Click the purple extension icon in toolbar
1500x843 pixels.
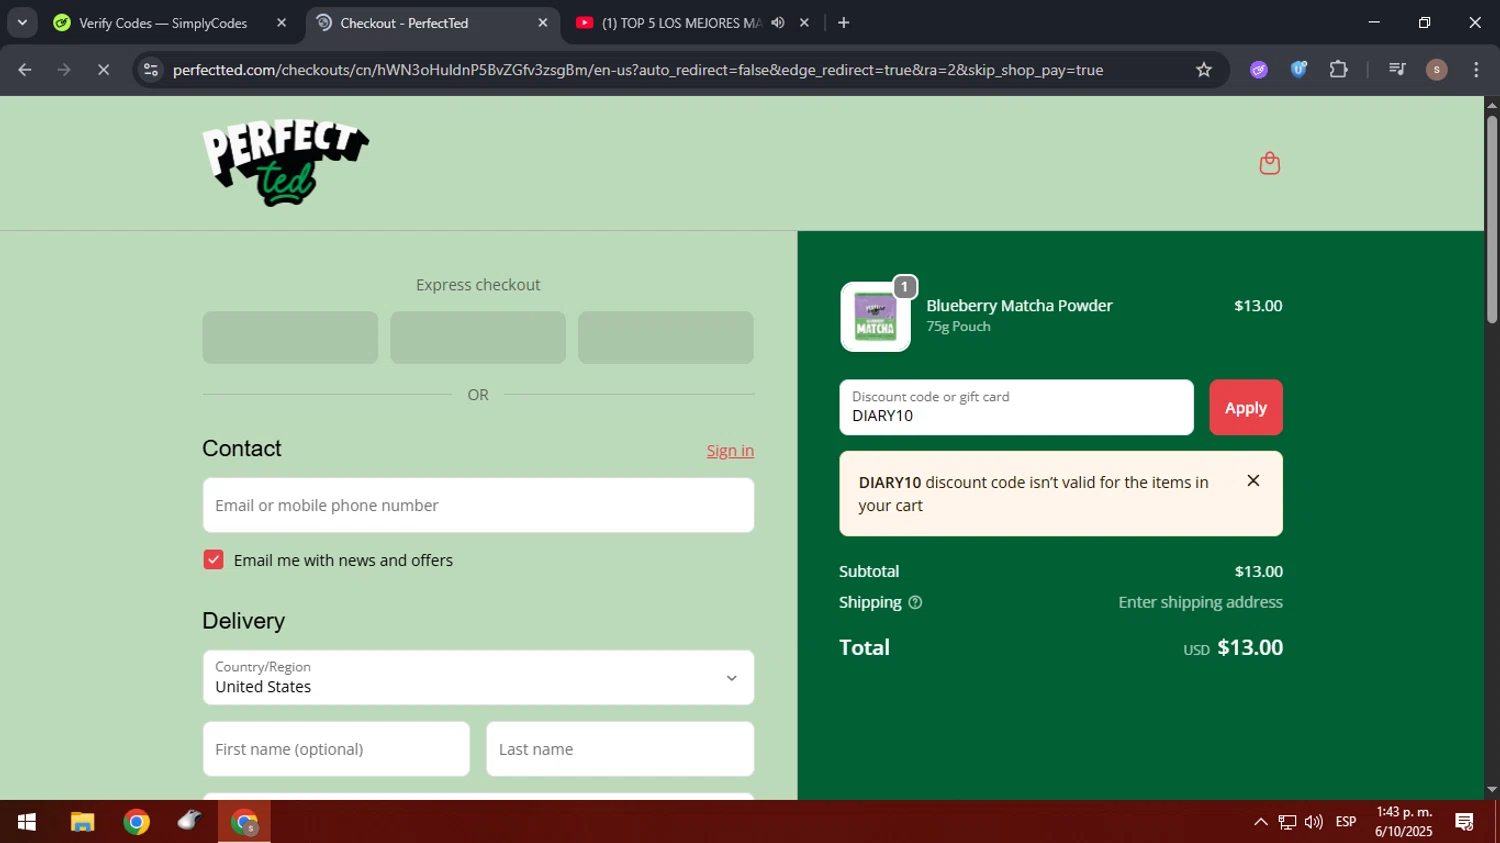click(x=1259, y=70)
